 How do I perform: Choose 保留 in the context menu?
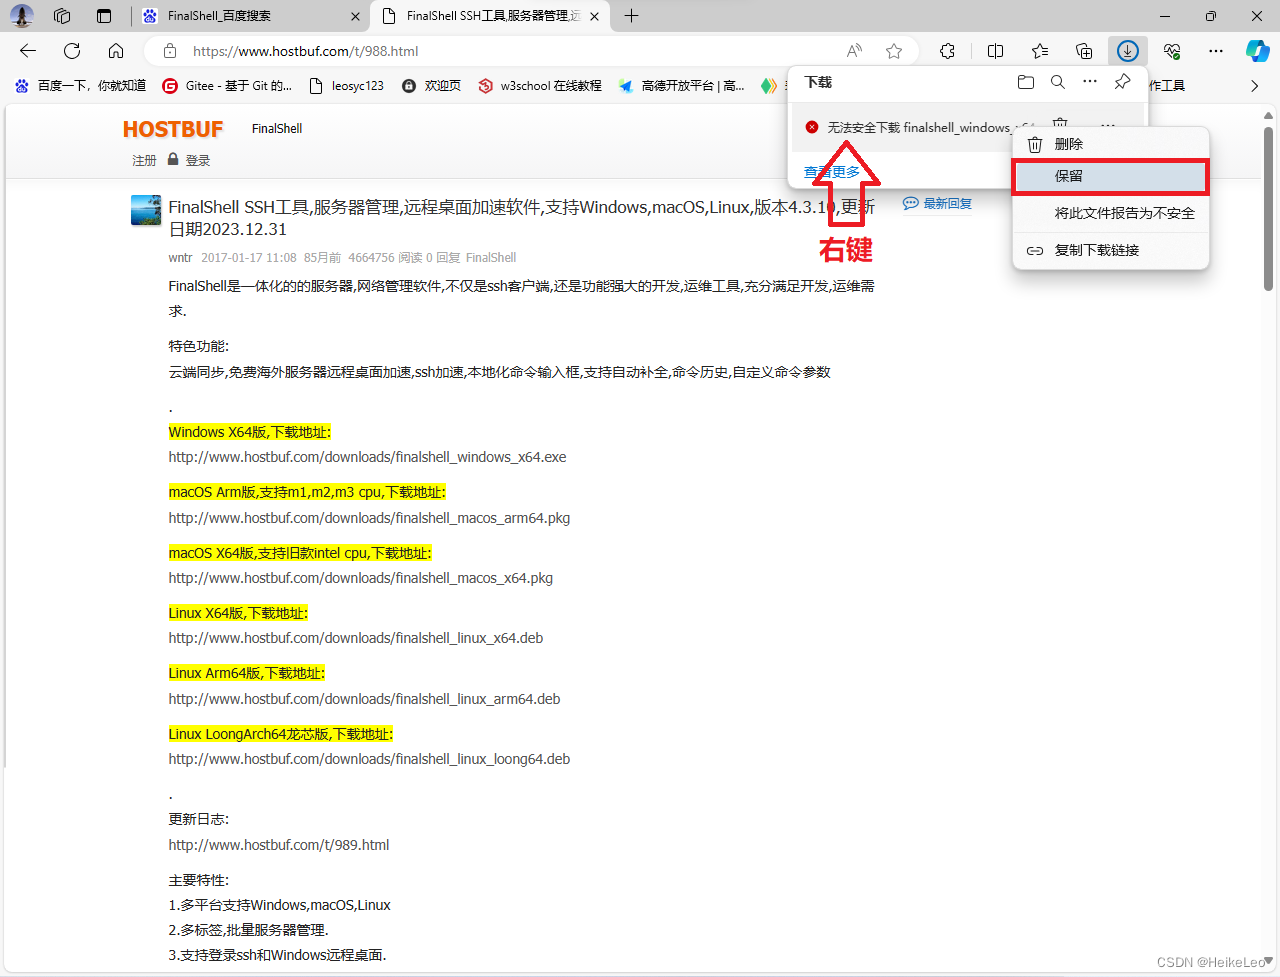1110,176
